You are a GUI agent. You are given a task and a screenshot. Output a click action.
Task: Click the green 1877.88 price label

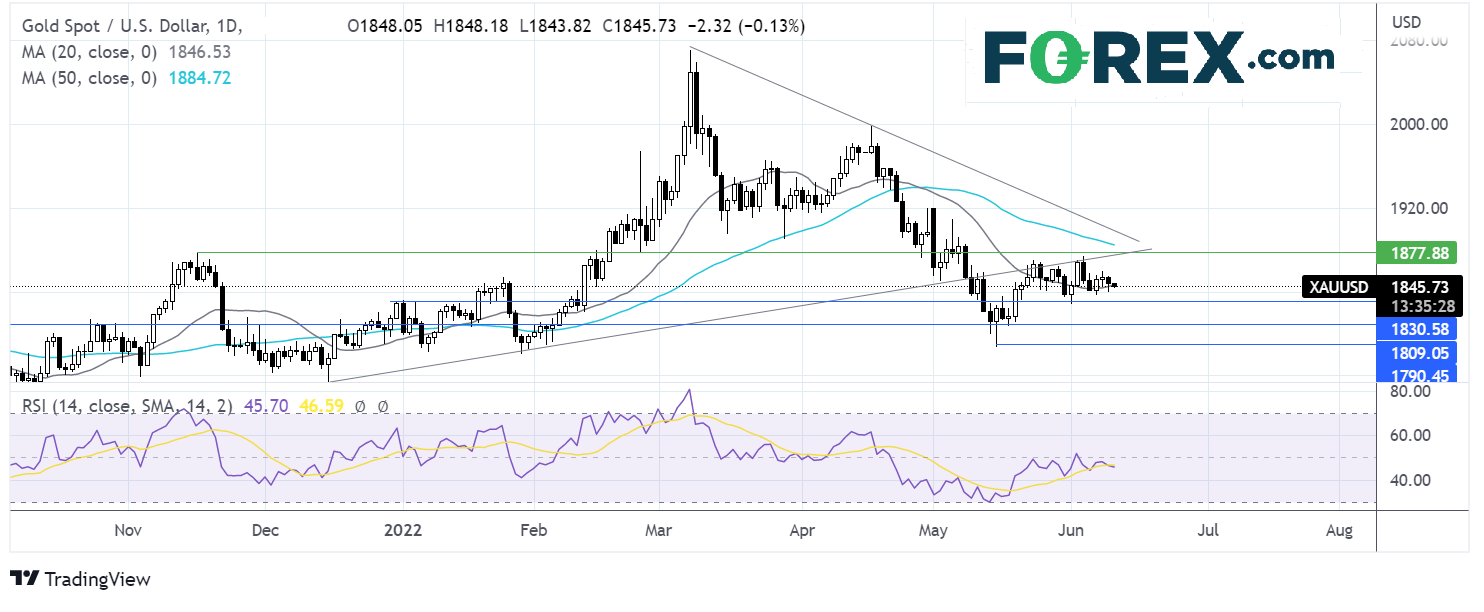(1417, 253)
